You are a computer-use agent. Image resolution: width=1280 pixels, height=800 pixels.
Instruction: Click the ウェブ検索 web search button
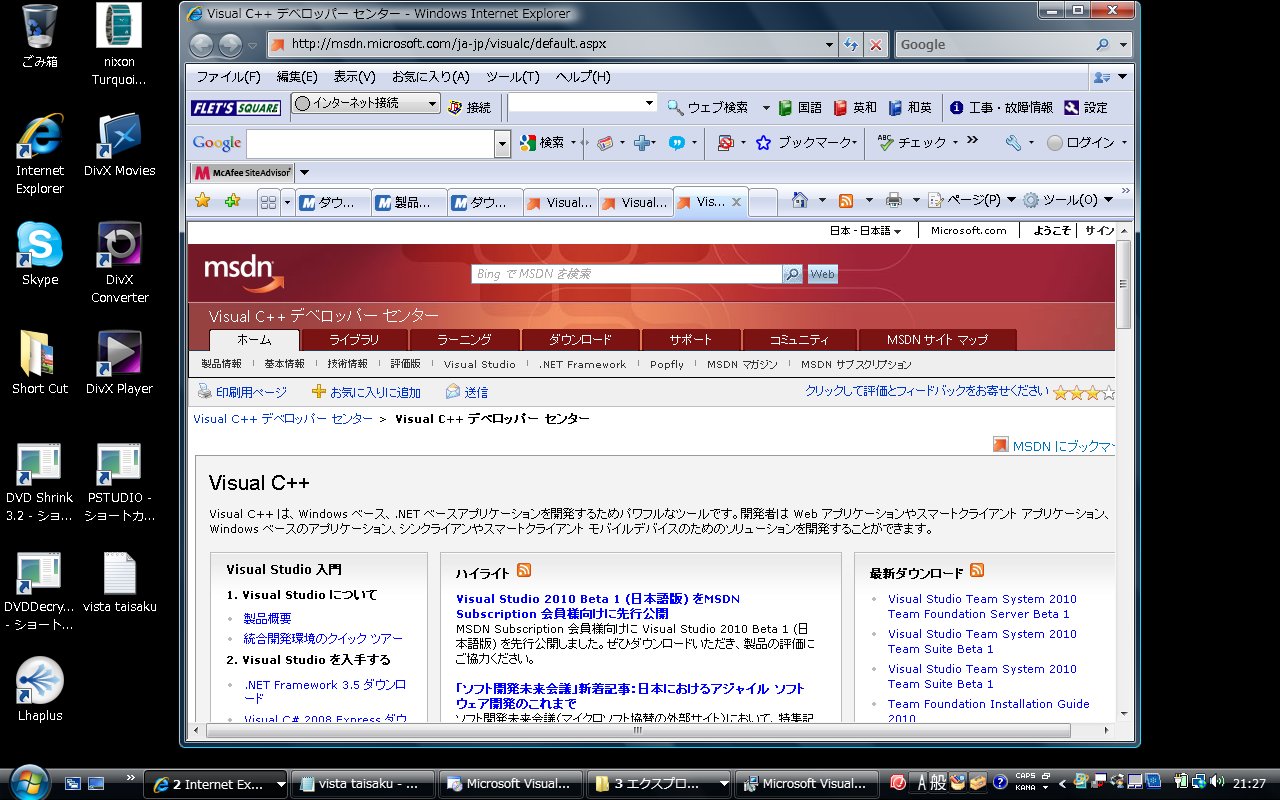pyautogui.click(x=708, y=107)
